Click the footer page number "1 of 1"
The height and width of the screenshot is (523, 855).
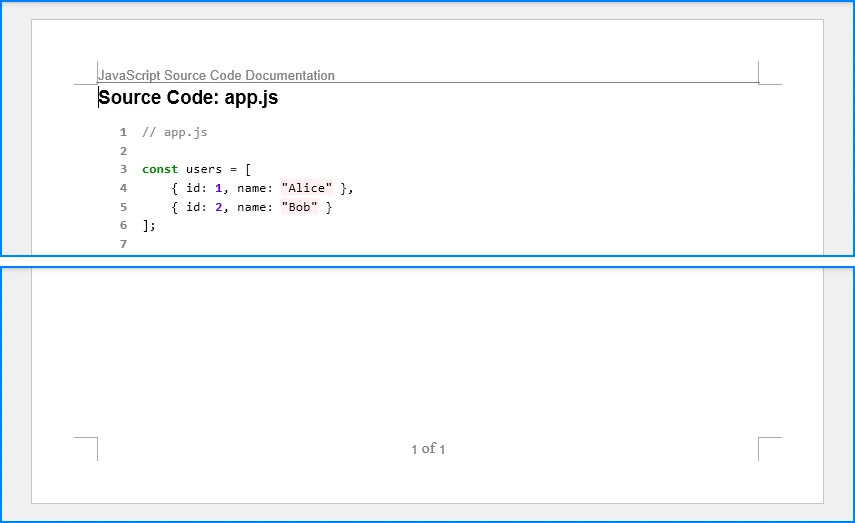(428, 449)
